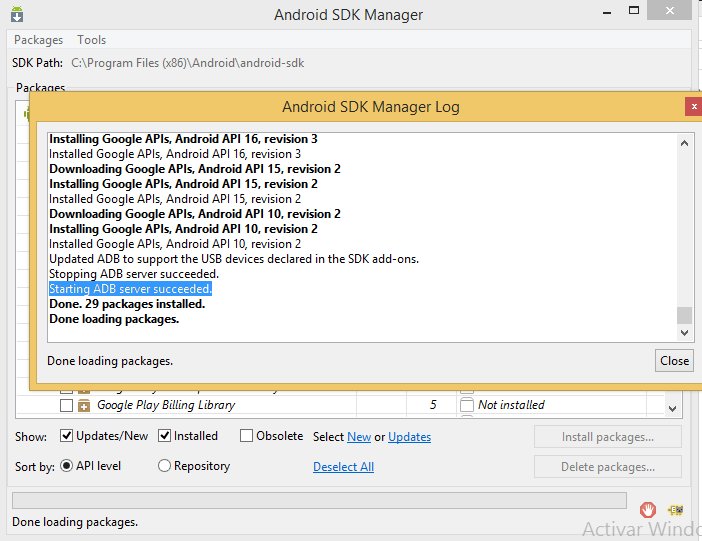Viewport: 702px width, 541px height.
Task: Click the Delete packages button
Action: [608, 467]
